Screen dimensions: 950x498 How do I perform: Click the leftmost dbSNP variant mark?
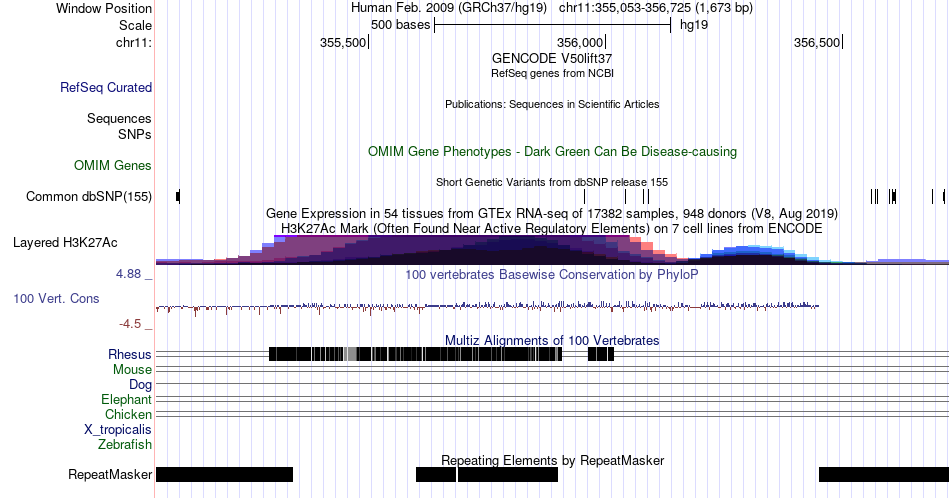click(178, 196)
